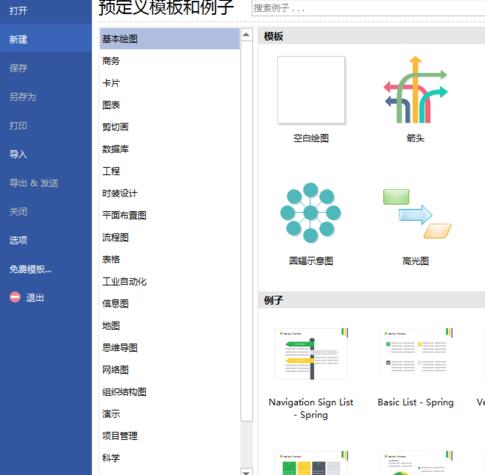This screenshot has width=485, height=475.
Task: Select 基本绘图 category
Action: 170,39
